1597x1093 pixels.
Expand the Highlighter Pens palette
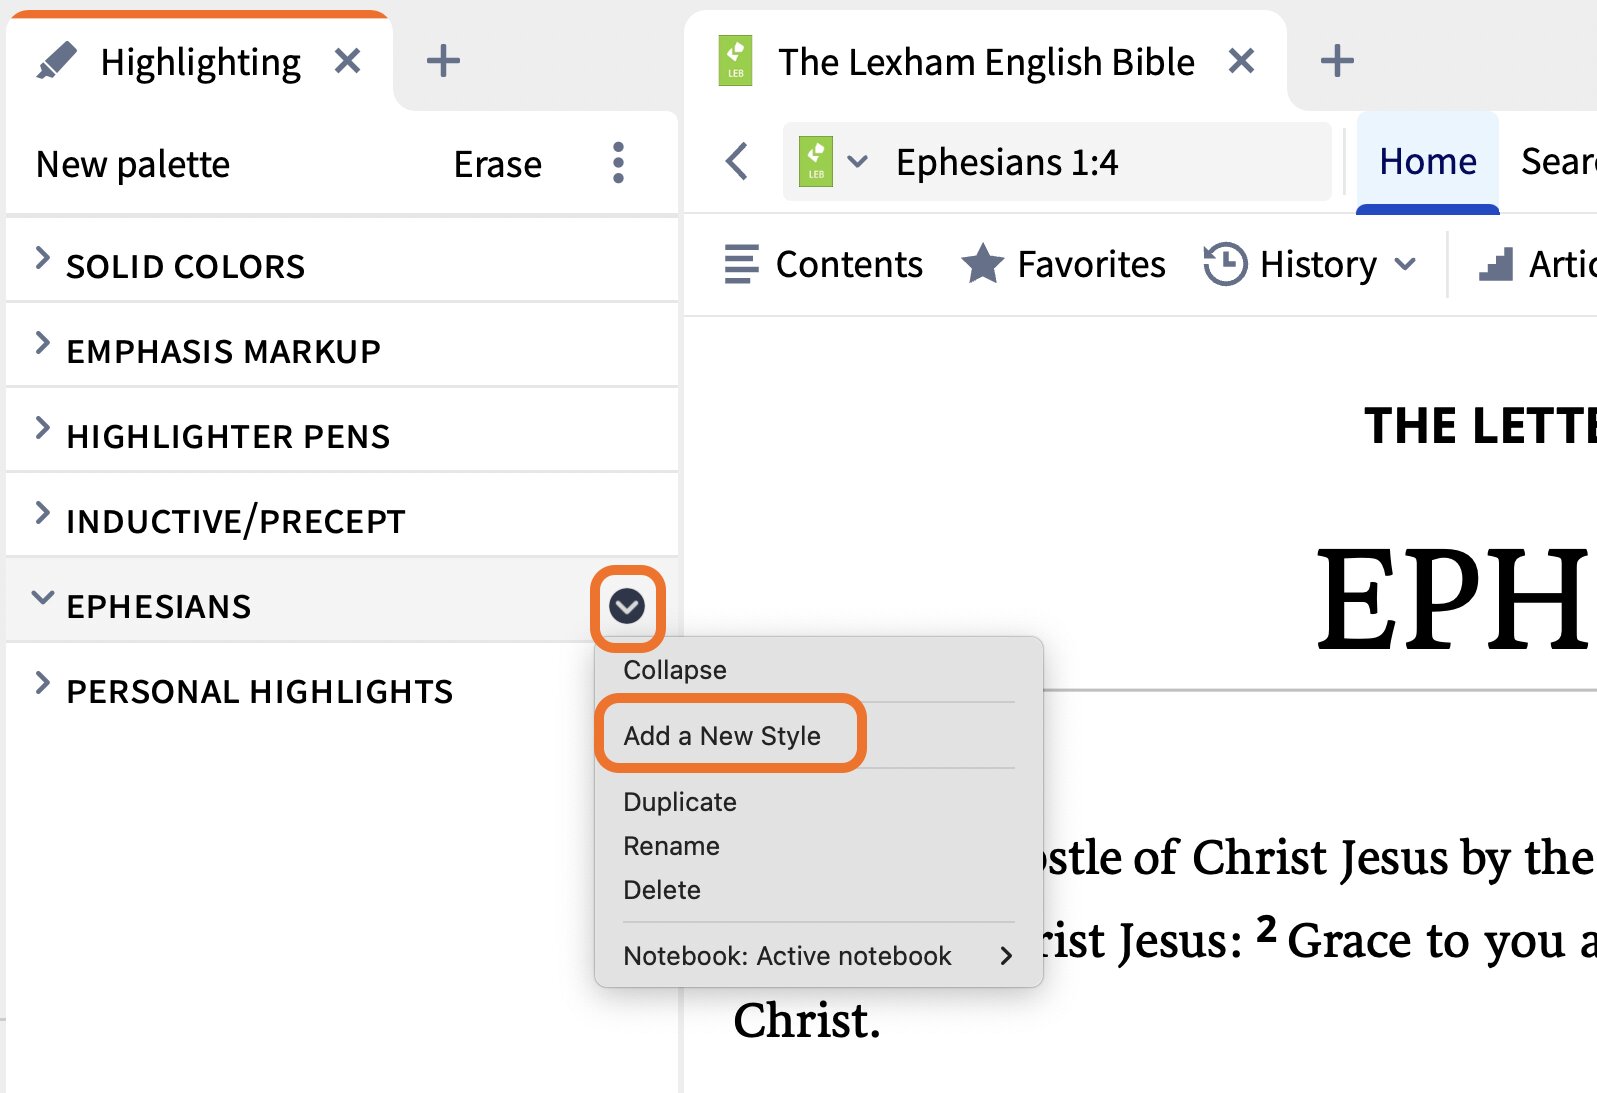pos(42,428)
